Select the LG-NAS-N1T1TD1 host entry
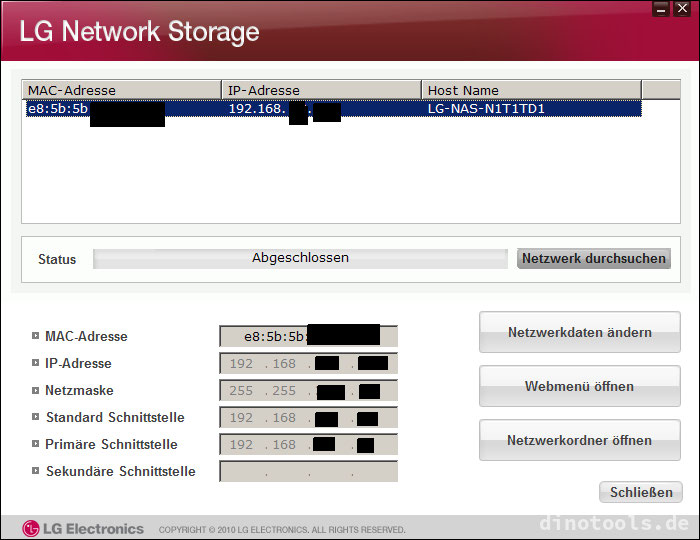The image size is (700, 540). point(486,109)
